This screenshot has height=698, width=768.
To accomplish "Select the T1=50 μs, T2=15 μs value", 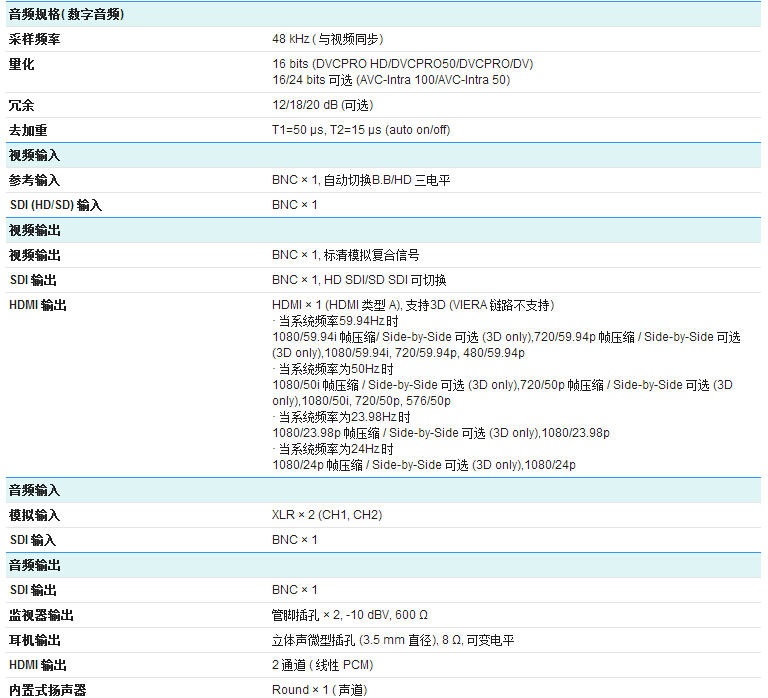I will 360,130.
